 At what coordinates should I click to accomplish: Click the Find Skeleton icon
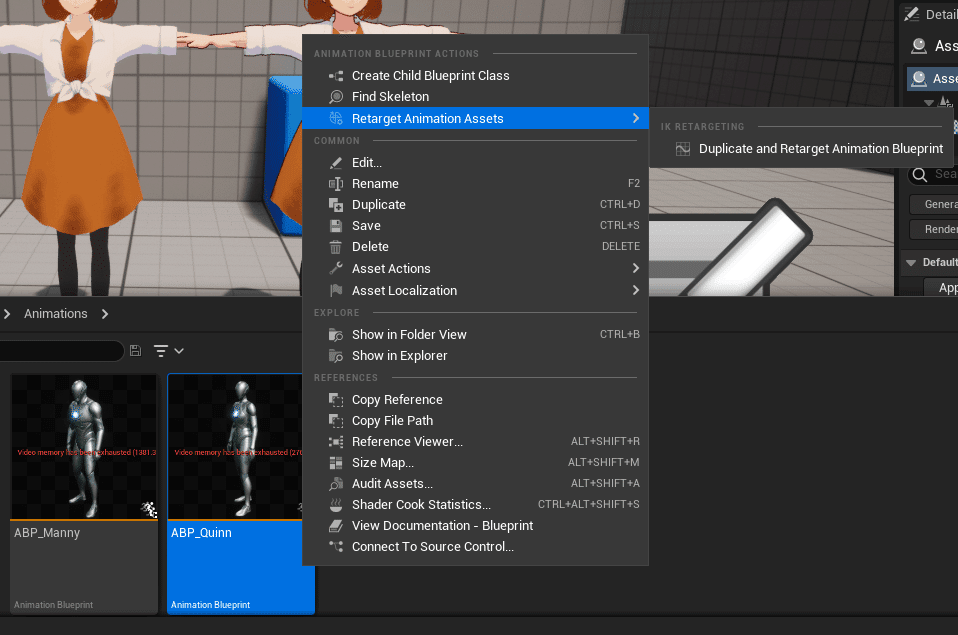[x=336, y=96]
